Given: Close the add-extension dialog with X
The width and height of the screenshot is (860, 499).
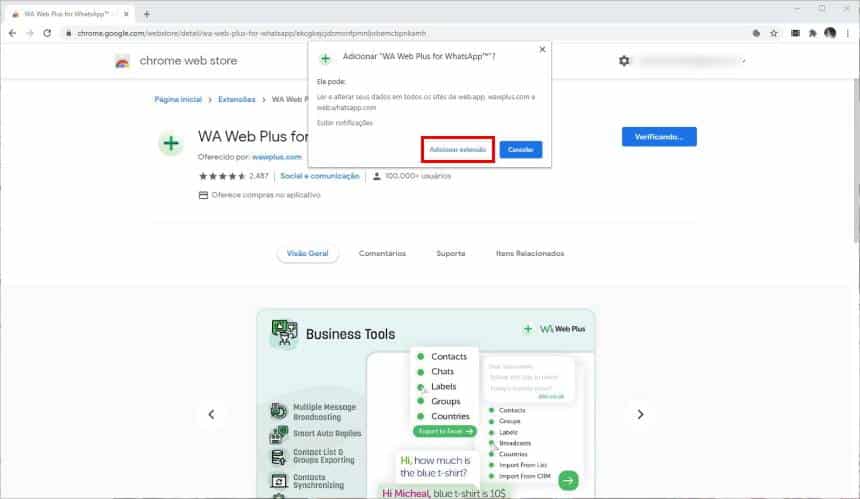Looking at the screenshot, I should pyautogui.click(x=542, y=49).
